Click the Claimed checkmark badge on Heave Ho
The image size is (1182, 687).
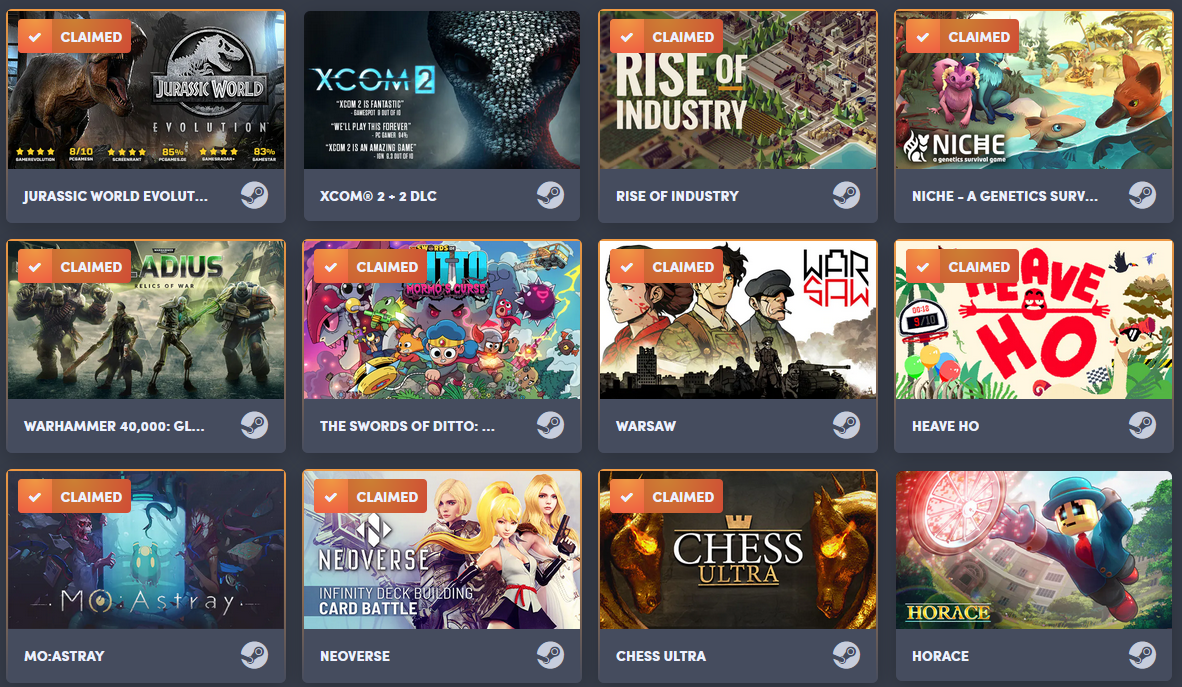coord(962,266)
